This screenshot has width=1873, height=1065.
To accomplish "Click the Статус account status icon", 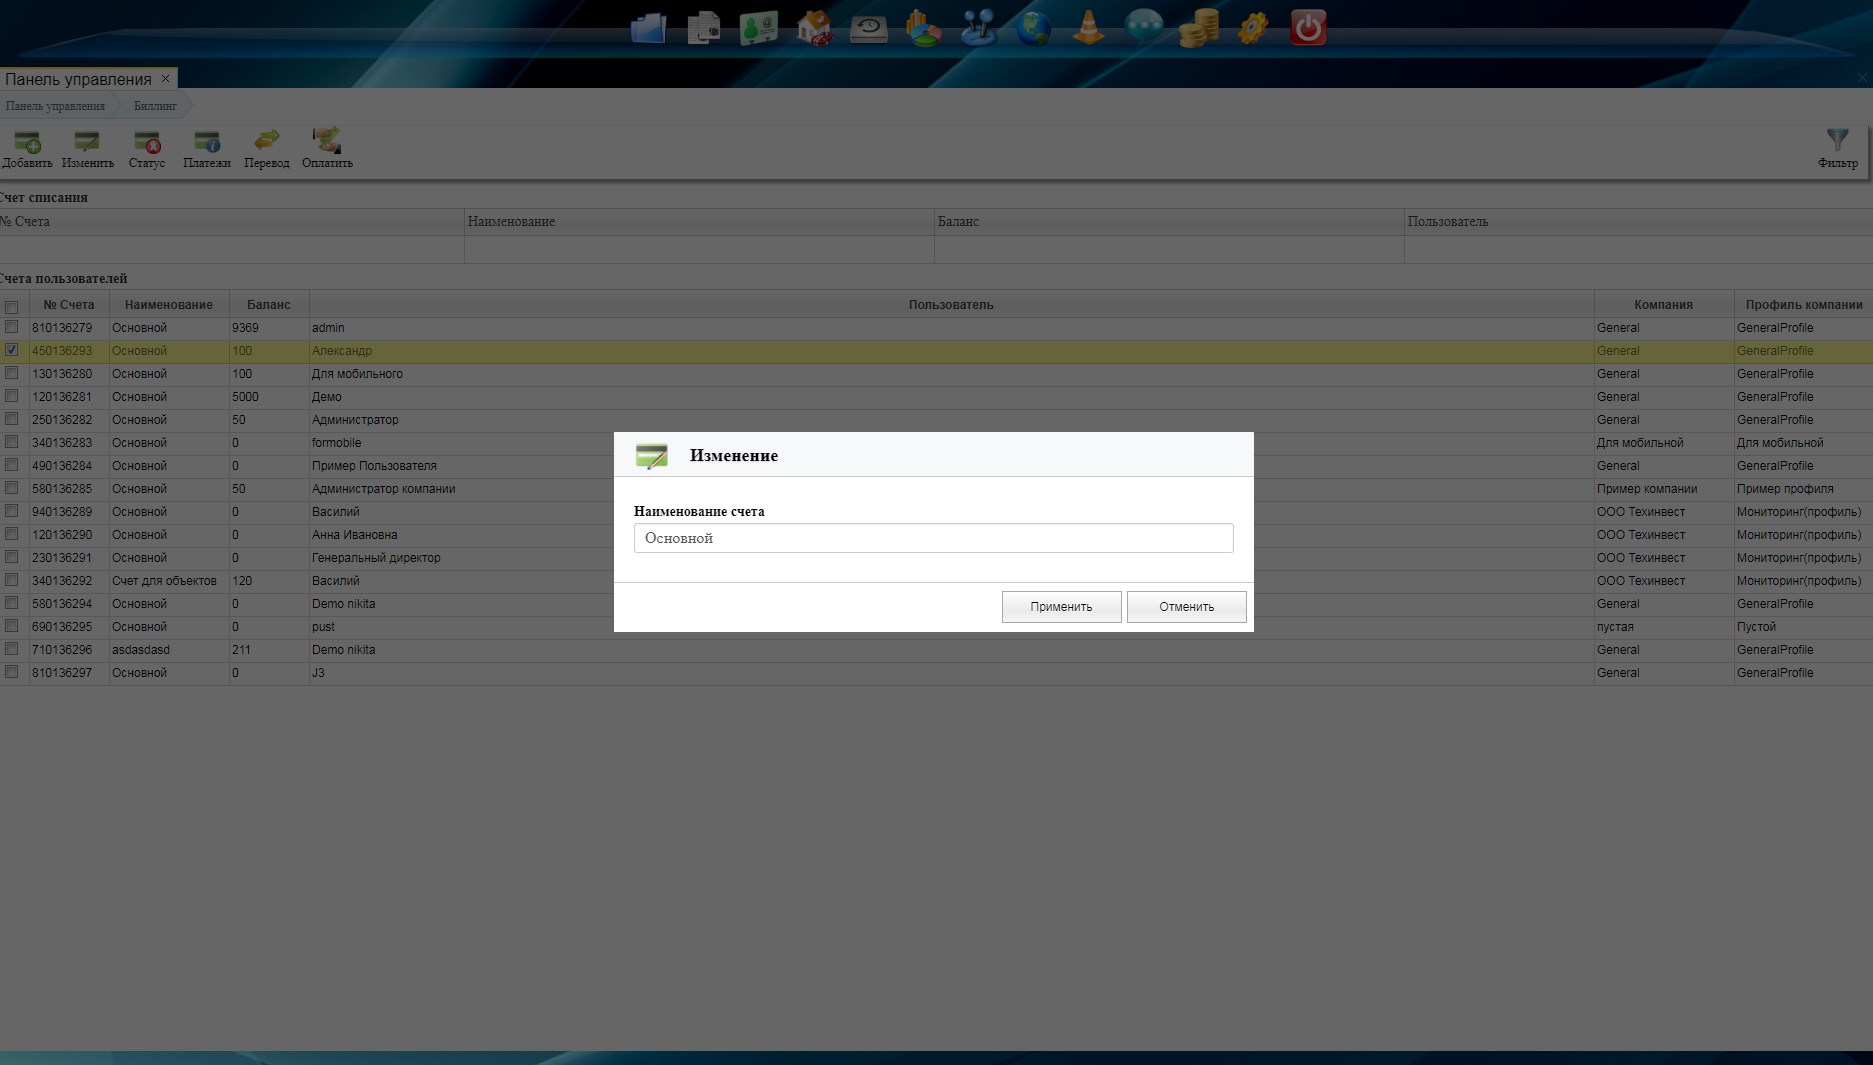I will point(147,141).
